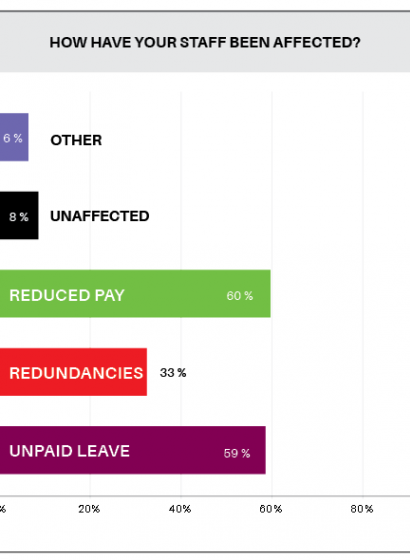Click the 60% axis tick label

click(271, 509)
